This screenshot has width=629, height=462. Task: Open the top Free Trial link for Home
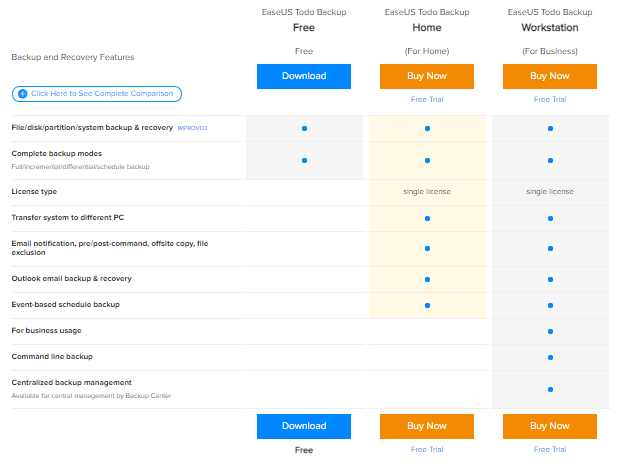coord(427,100)
